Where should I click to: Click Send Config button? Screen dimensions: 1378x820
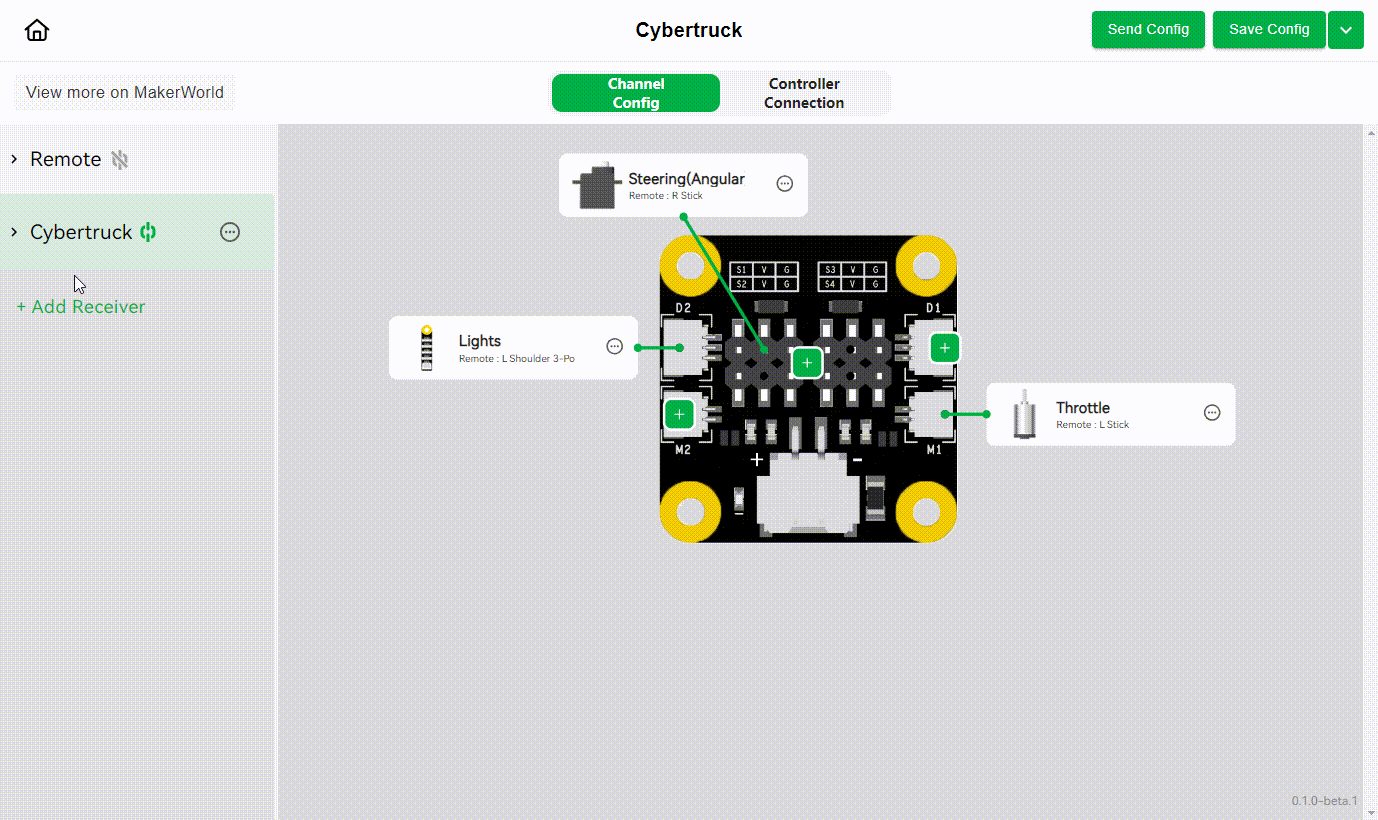1148,30
